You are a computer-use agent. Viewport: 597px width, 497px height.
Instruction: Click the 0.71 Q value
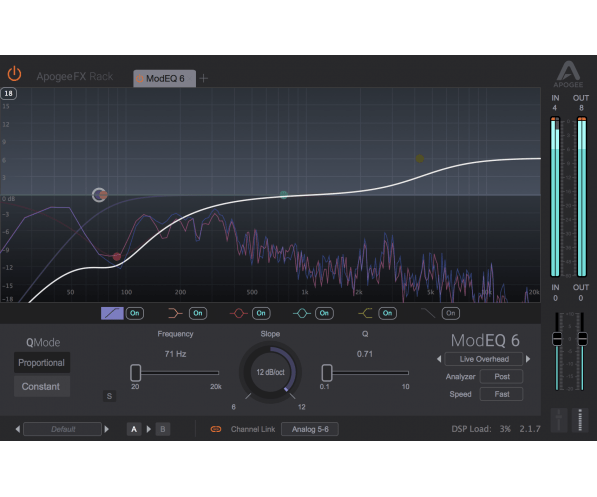pos(365,354)
